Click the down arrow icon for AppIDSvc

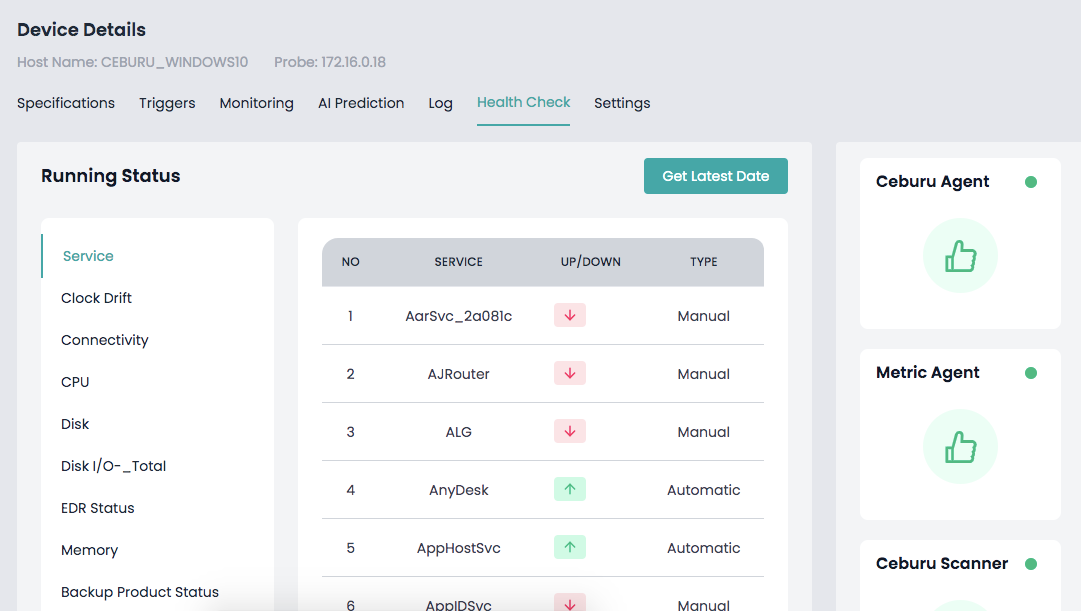point(569,602)
